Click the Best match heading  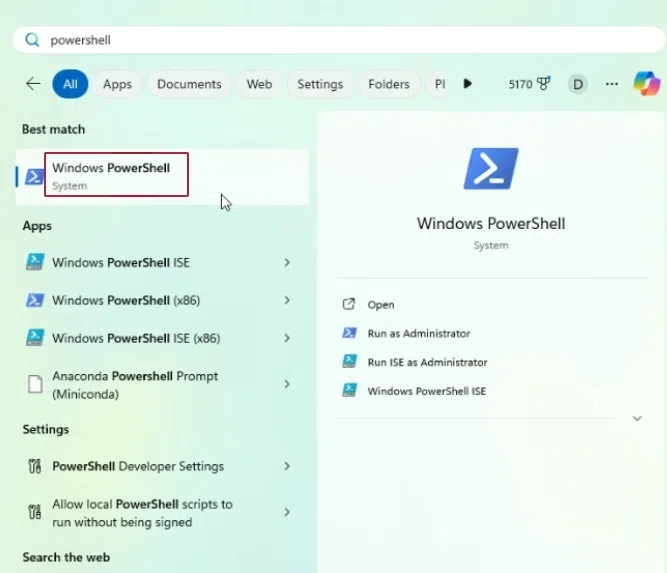pyautogui.click(x=54, y=129)
